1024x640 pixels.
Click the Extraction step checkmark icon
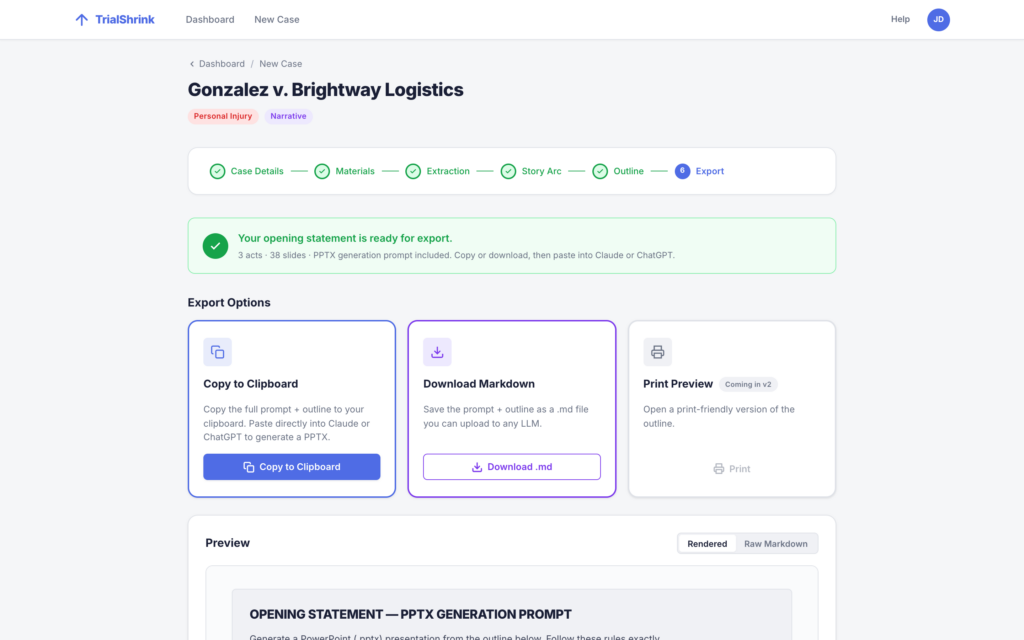413,171
